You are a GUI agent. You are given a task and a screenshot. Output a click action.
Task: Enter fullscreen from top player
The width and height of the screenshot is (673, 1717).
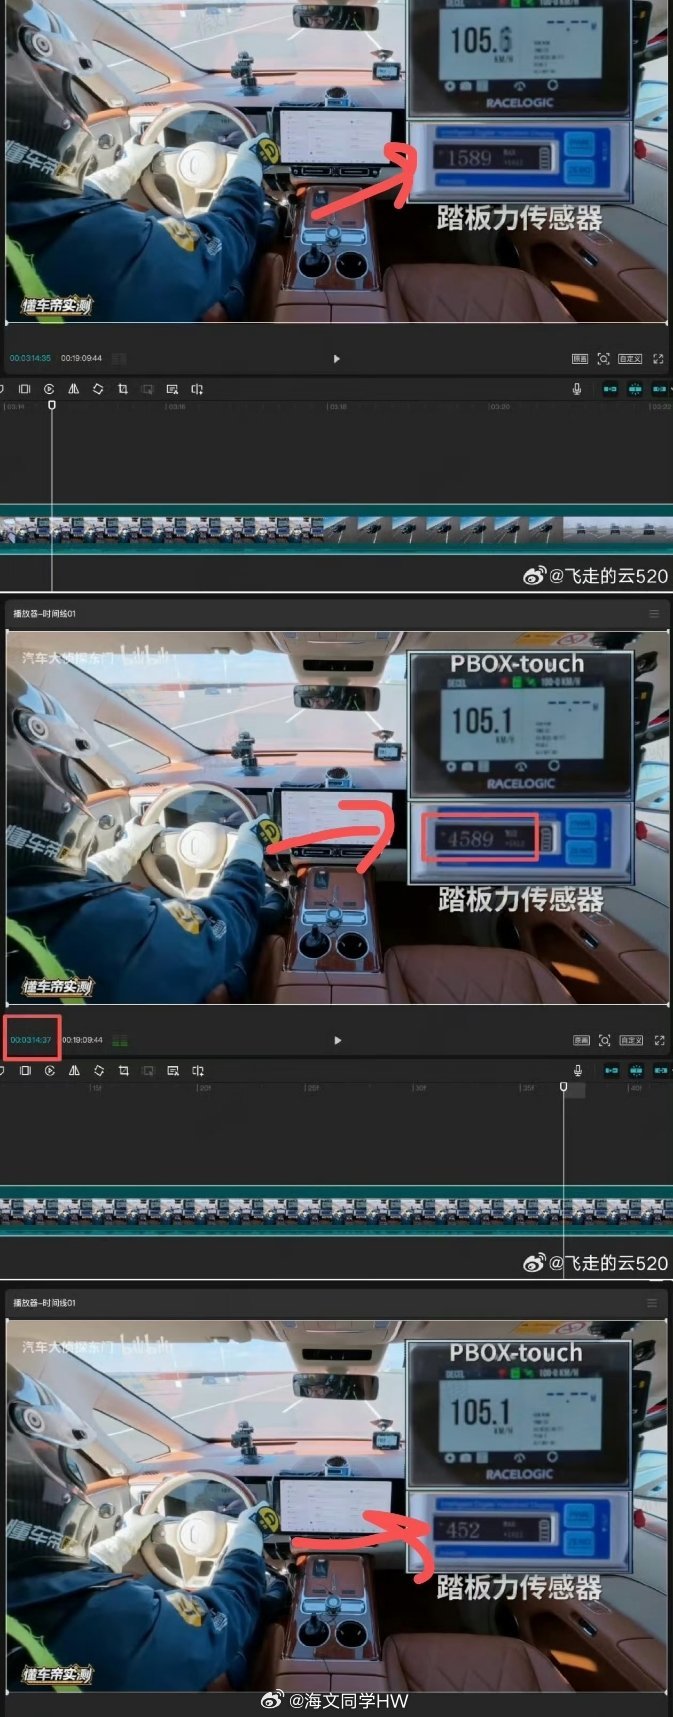658,358
